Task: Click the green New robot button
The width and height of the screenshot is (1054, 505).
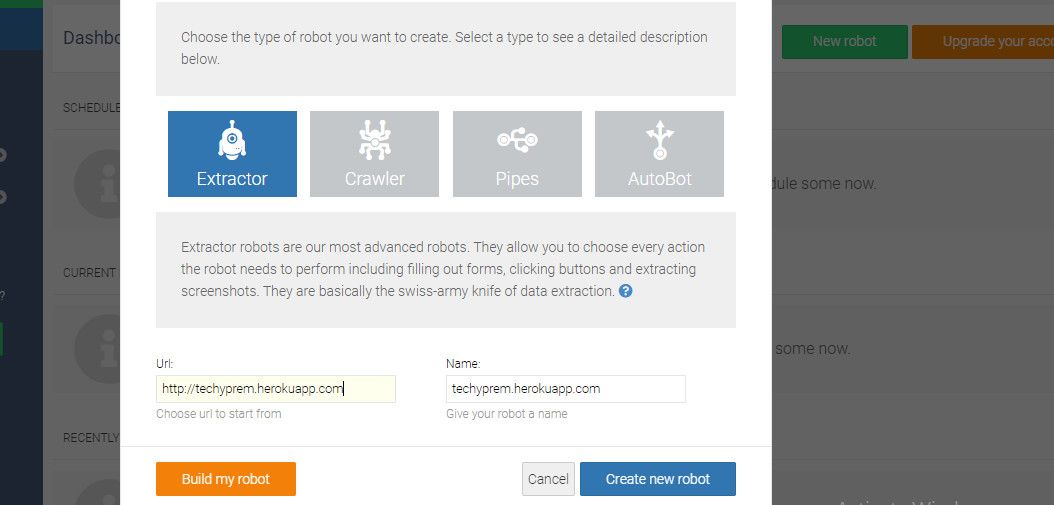Action: (x=844, y=42)
